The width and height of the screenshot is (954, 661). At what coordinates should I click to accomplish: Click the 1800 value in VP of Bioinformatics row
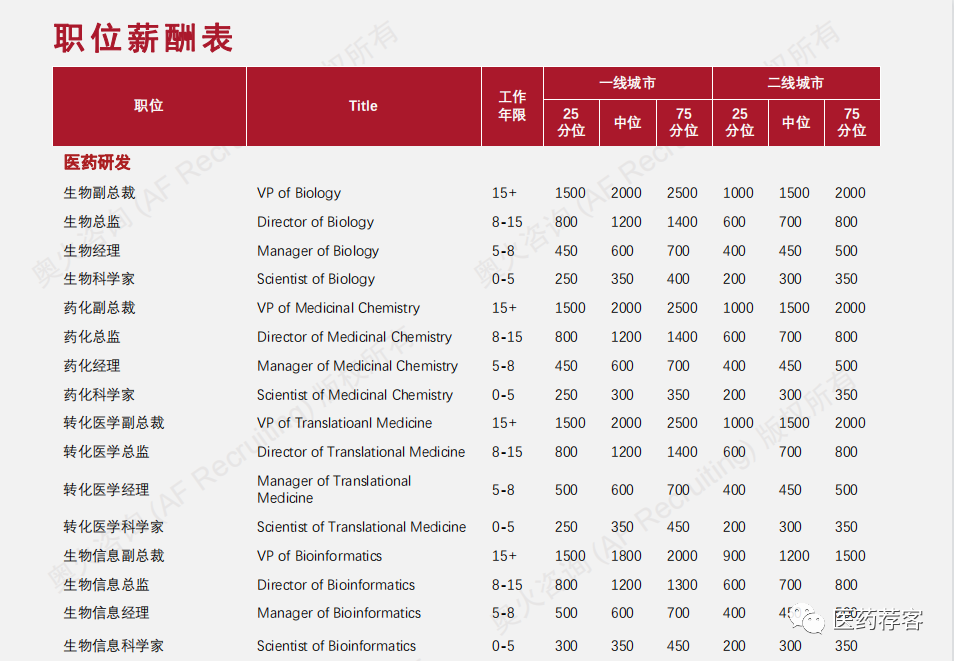click(x=626, y=556)
